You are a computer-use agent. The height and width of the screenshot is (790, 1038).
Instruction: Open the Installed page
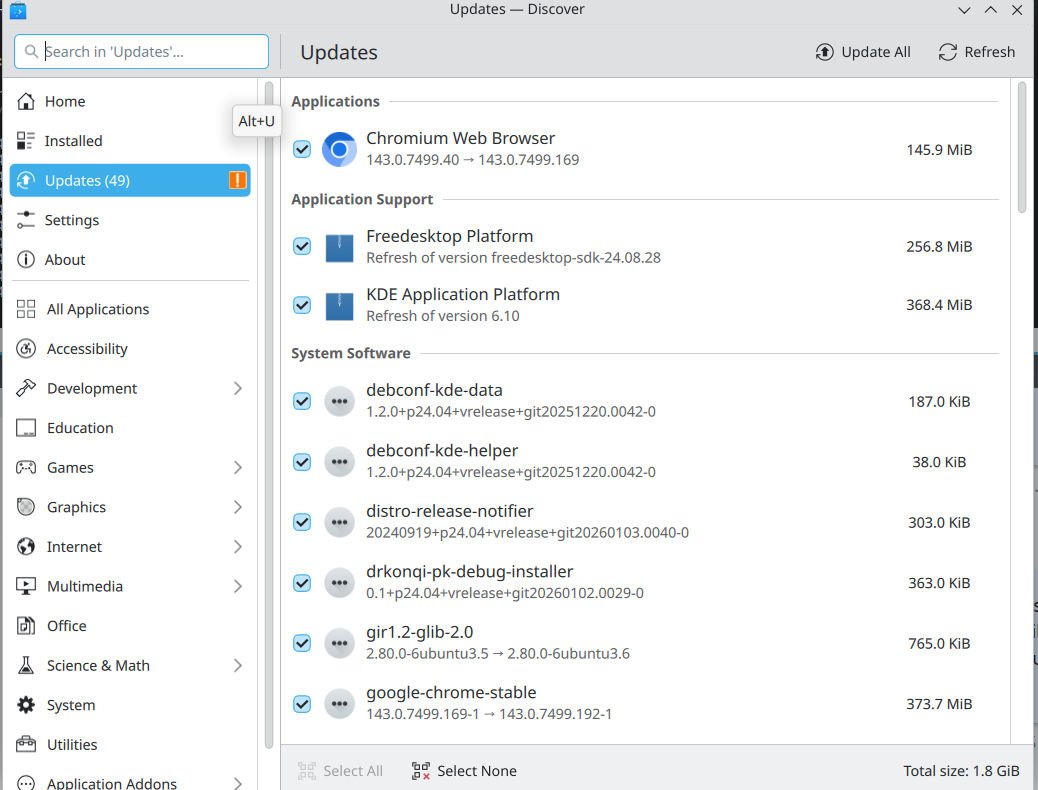[73, 141]
